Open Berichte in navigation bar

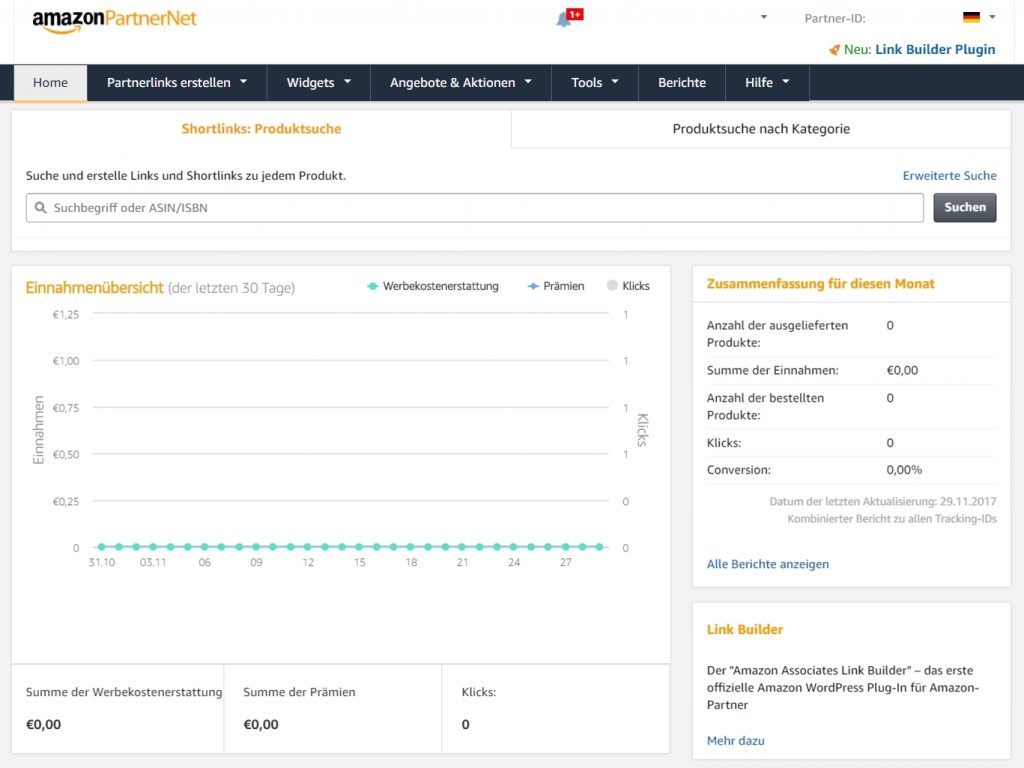(x=682, y=82)
